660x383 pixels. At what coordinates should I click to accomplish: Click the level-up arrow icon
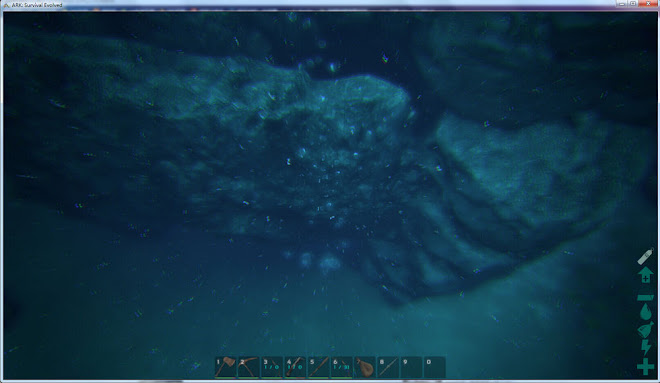click(645, 275)
